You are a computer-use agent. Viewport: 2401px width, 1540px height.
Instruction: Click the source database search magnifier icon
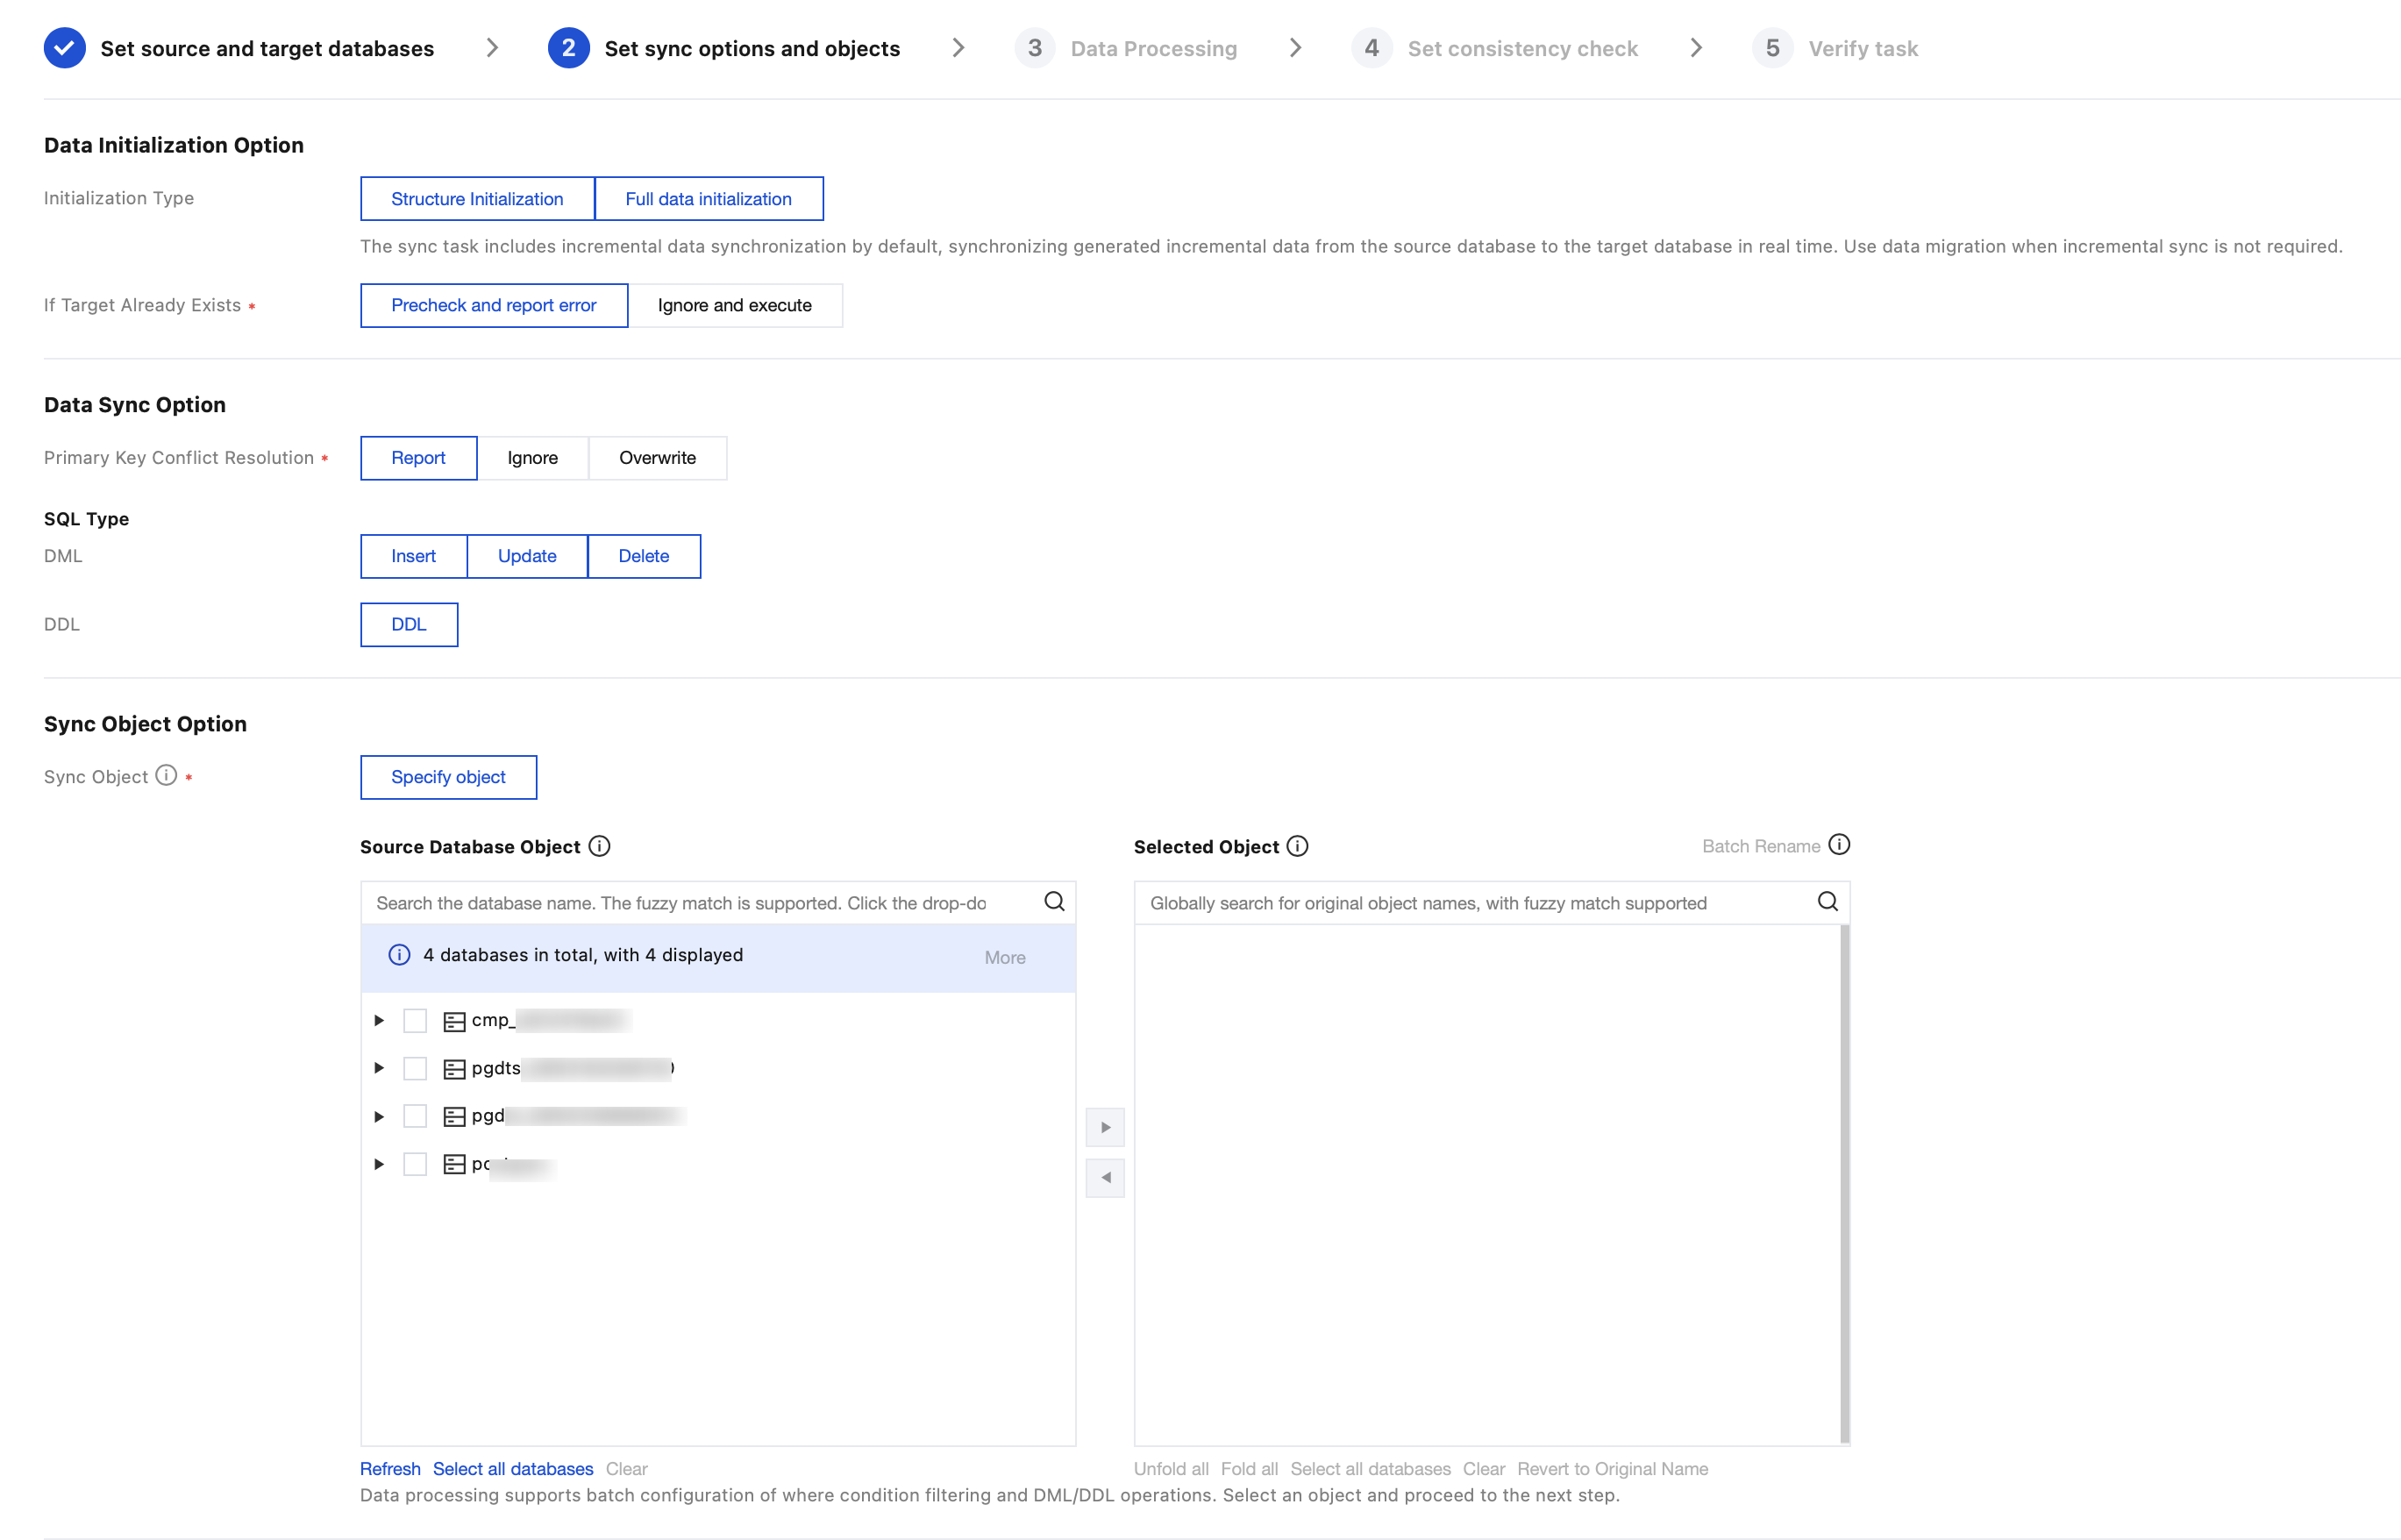(x=1054, y=902)
